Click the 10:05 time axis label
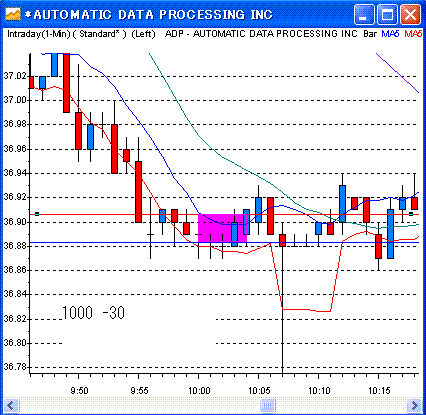426x415 pixels. click(259, 390)
